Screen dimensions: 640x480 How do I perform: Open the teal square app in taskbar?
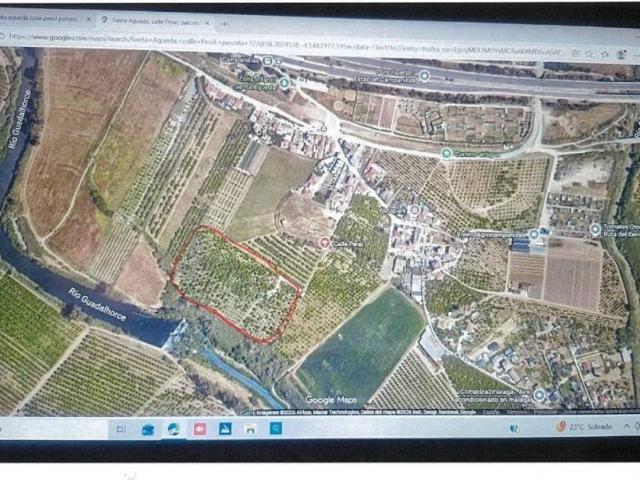pos(276,428)
